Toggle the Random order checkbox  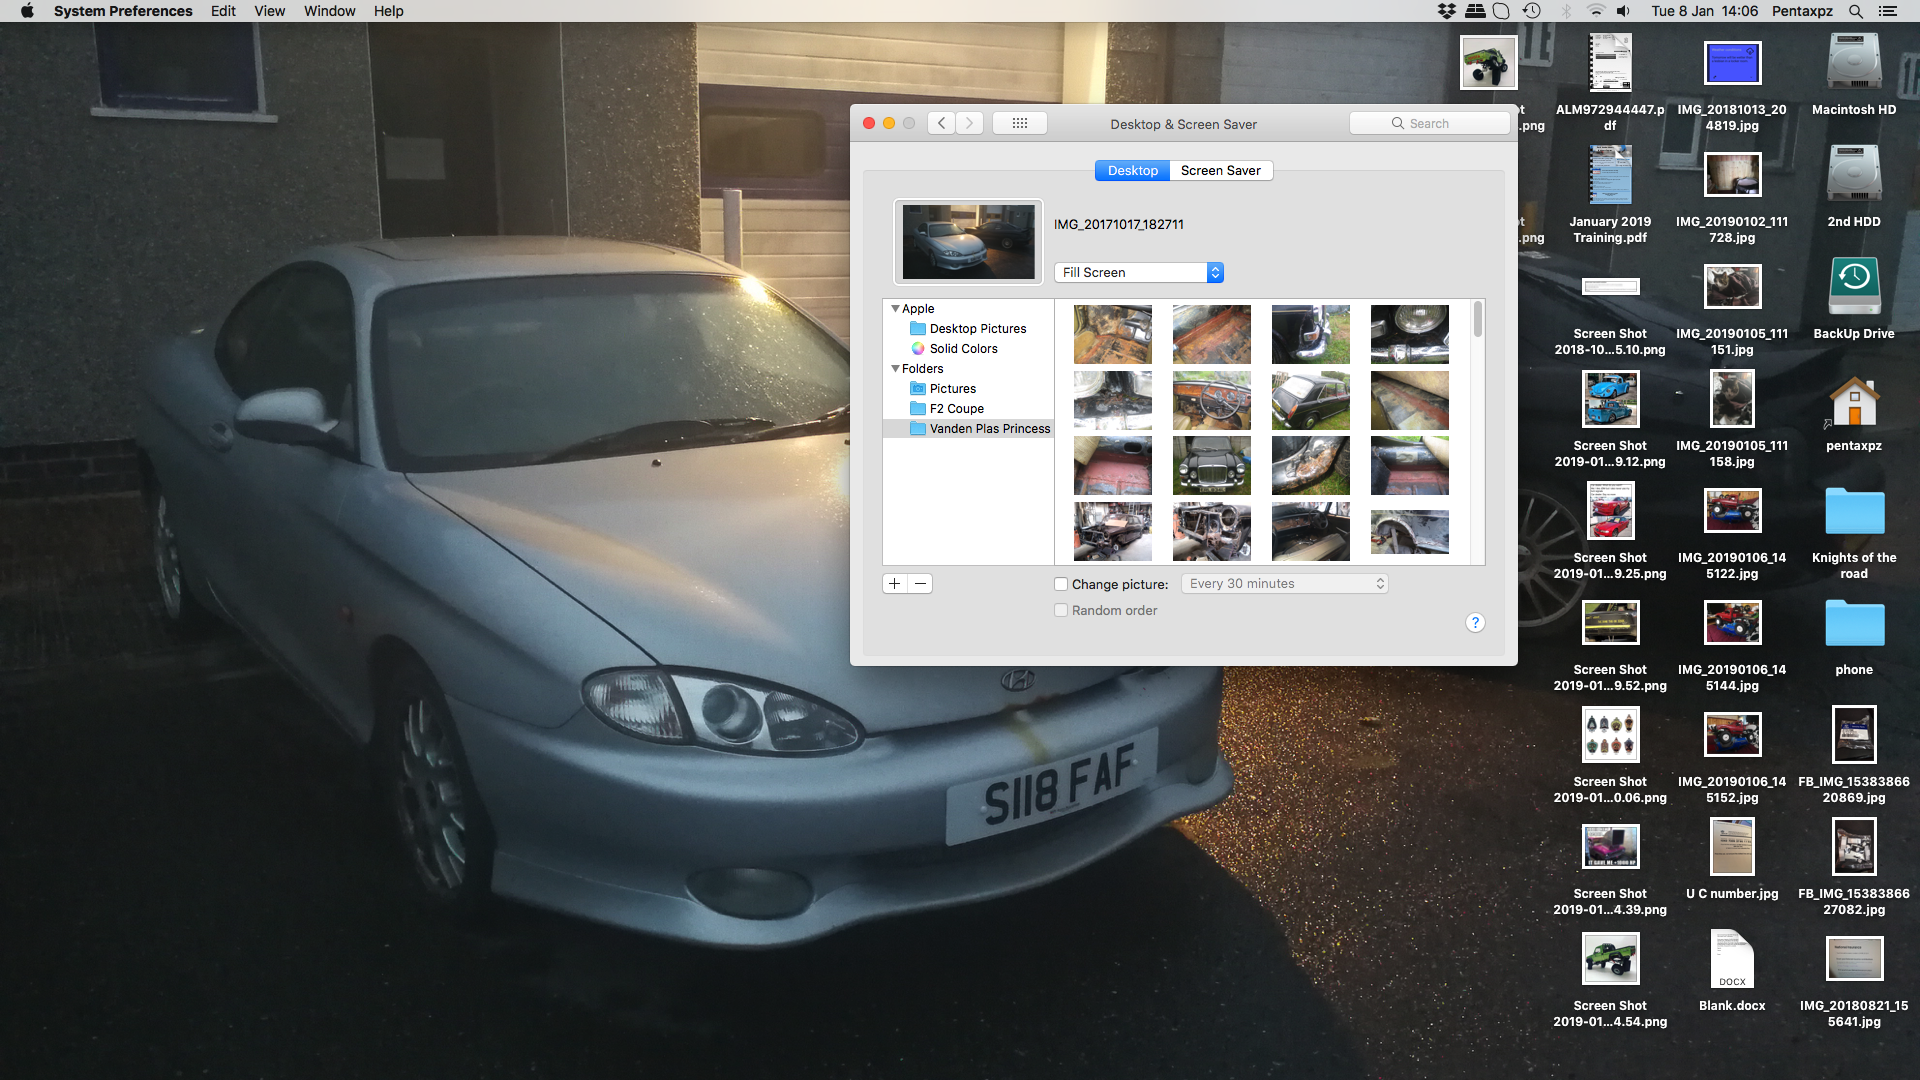(1061, 610)
